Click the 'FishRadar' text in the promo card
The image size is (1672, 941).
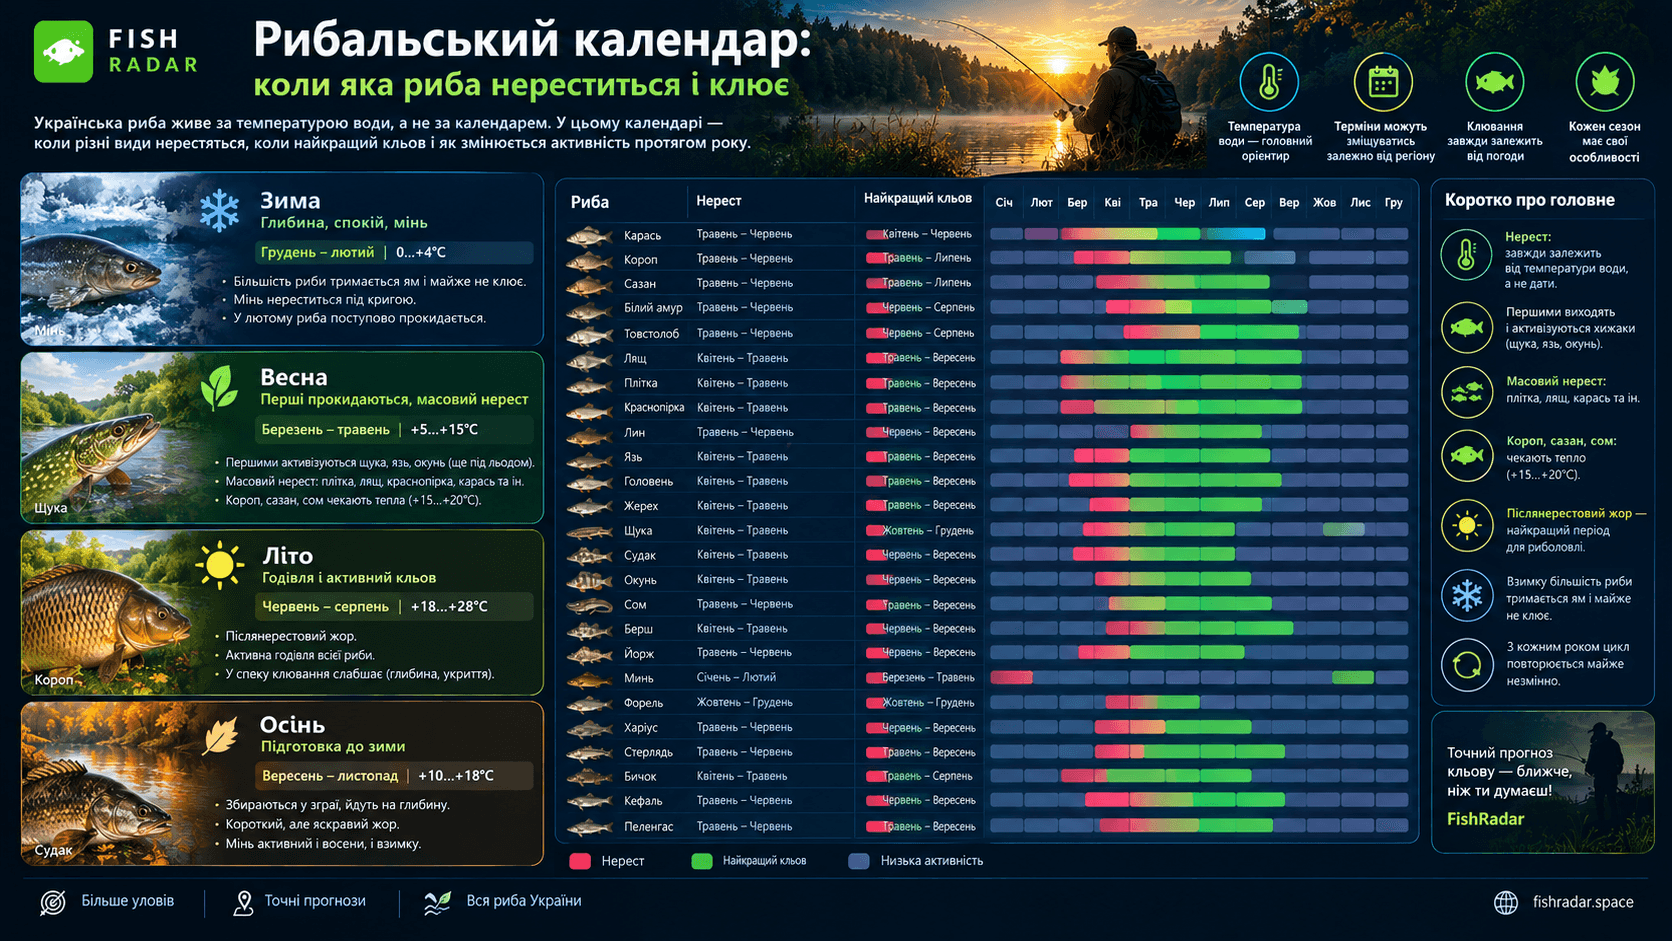[1485, 819]
